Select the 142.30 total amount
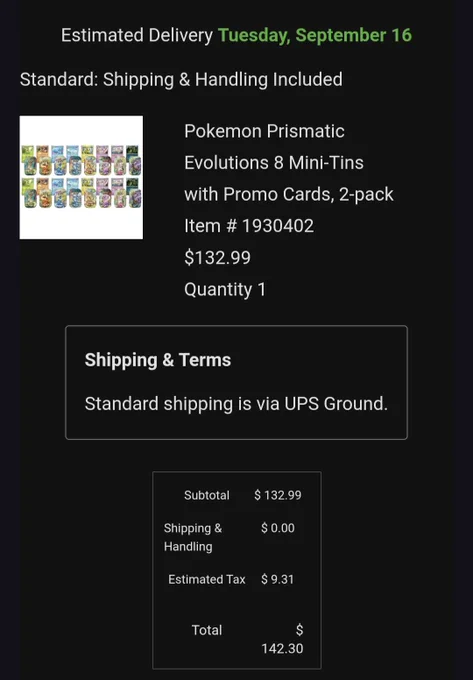 click(x=282, y=649)
